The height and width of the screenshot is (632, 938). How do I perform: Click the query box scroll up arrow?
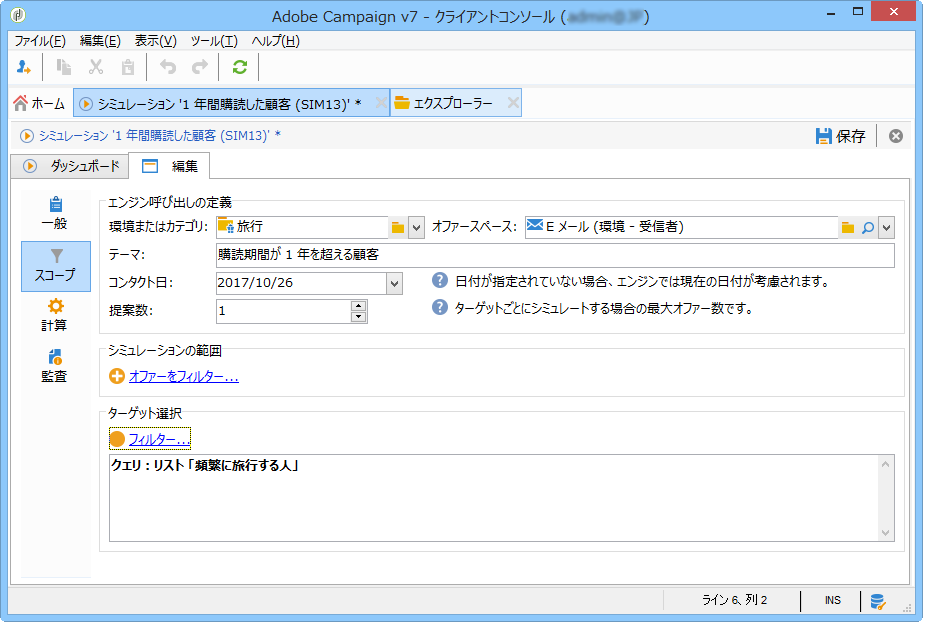(886, 464)
